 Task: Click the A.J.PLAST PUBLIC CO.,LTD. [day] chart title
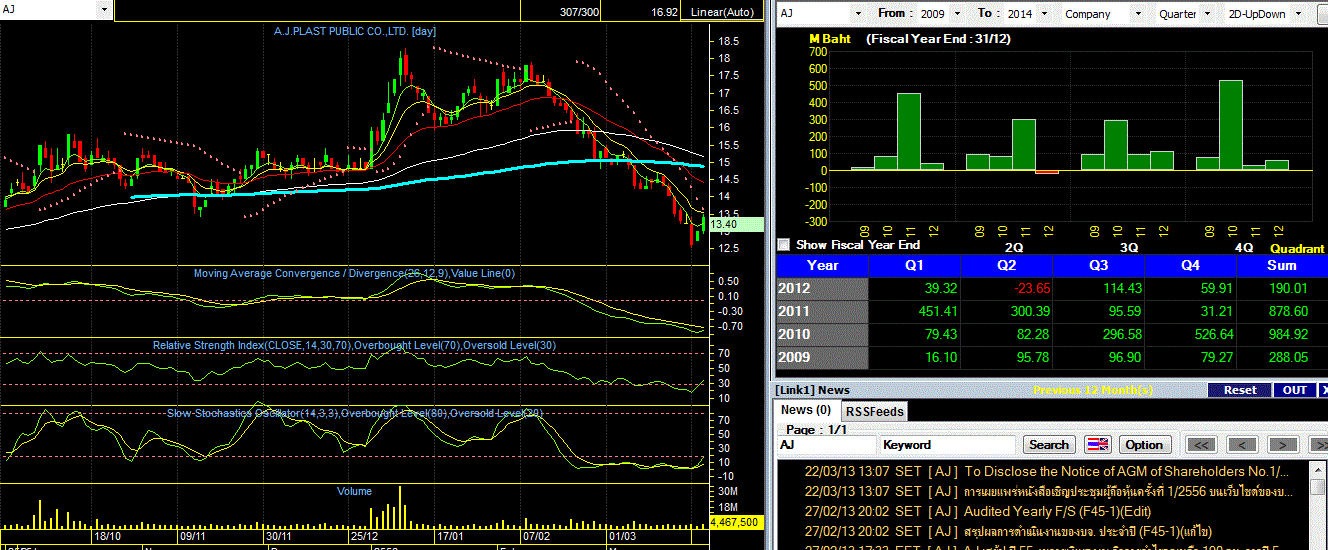[354, 31]
